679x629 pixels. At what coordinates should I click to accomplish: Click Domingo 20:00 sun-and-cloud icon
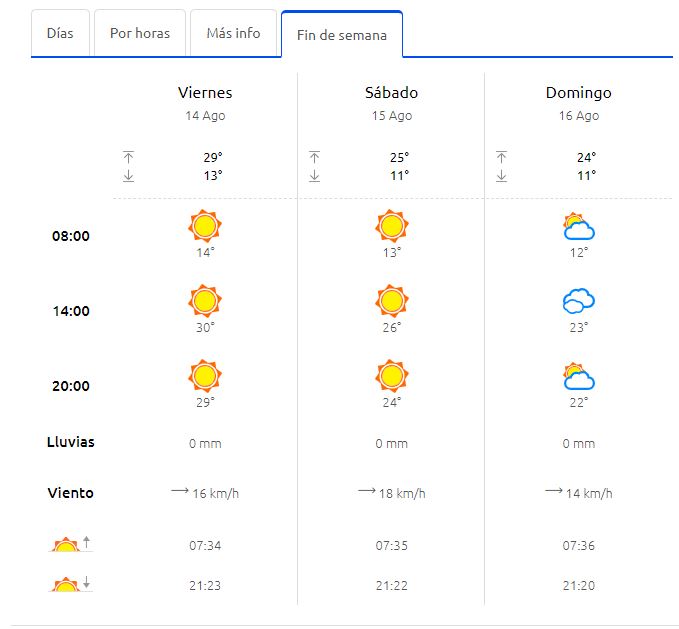[579, 376]
